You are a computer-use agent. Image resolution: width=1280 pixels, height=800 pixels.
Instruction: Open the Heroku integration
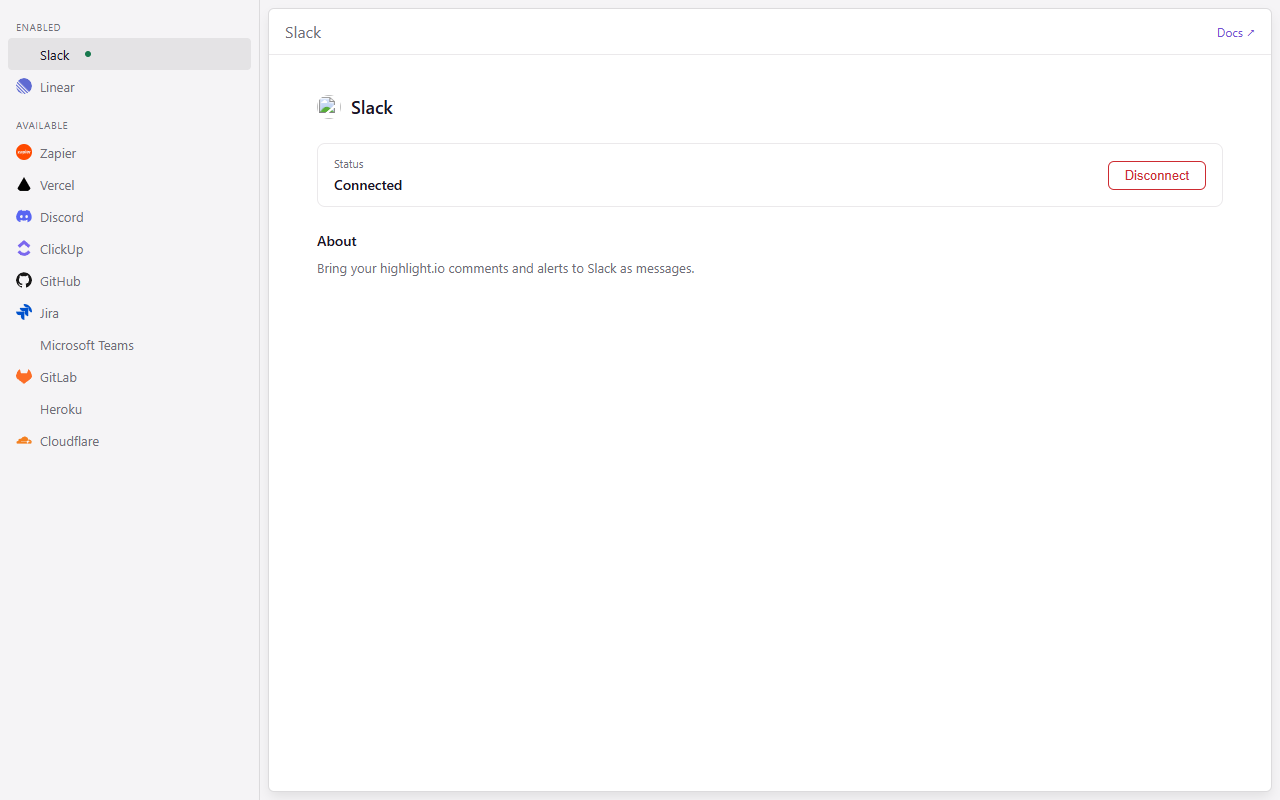click(129, 409)
